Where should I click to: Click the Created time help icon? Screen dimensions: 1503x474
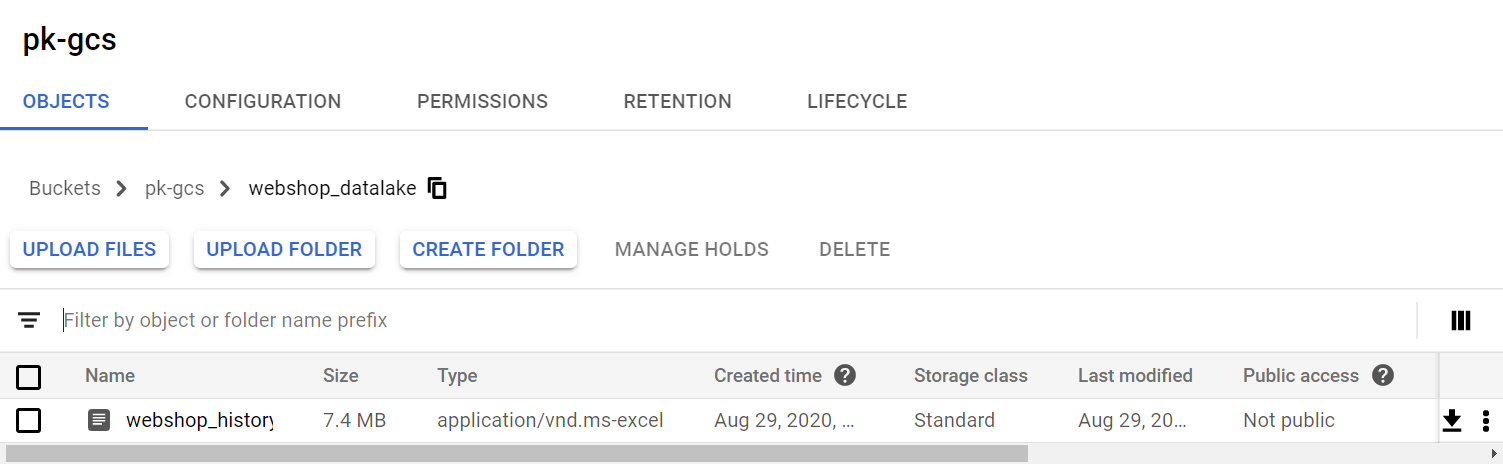pos(845,375)
